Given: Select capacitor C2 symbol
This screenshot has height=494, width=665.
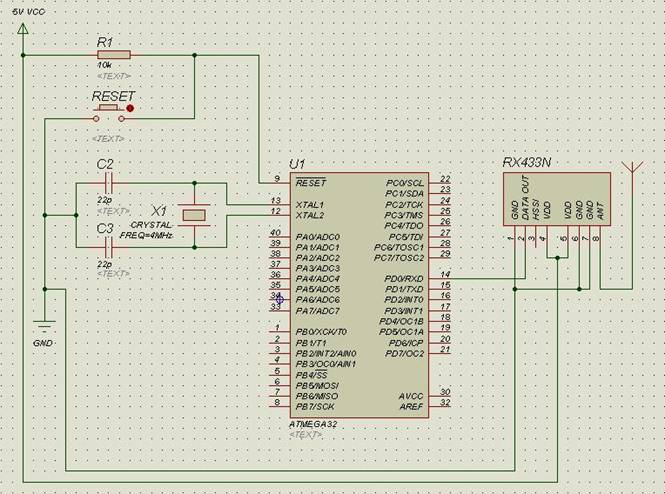Looking at the screenshot, I should point(107,183).
